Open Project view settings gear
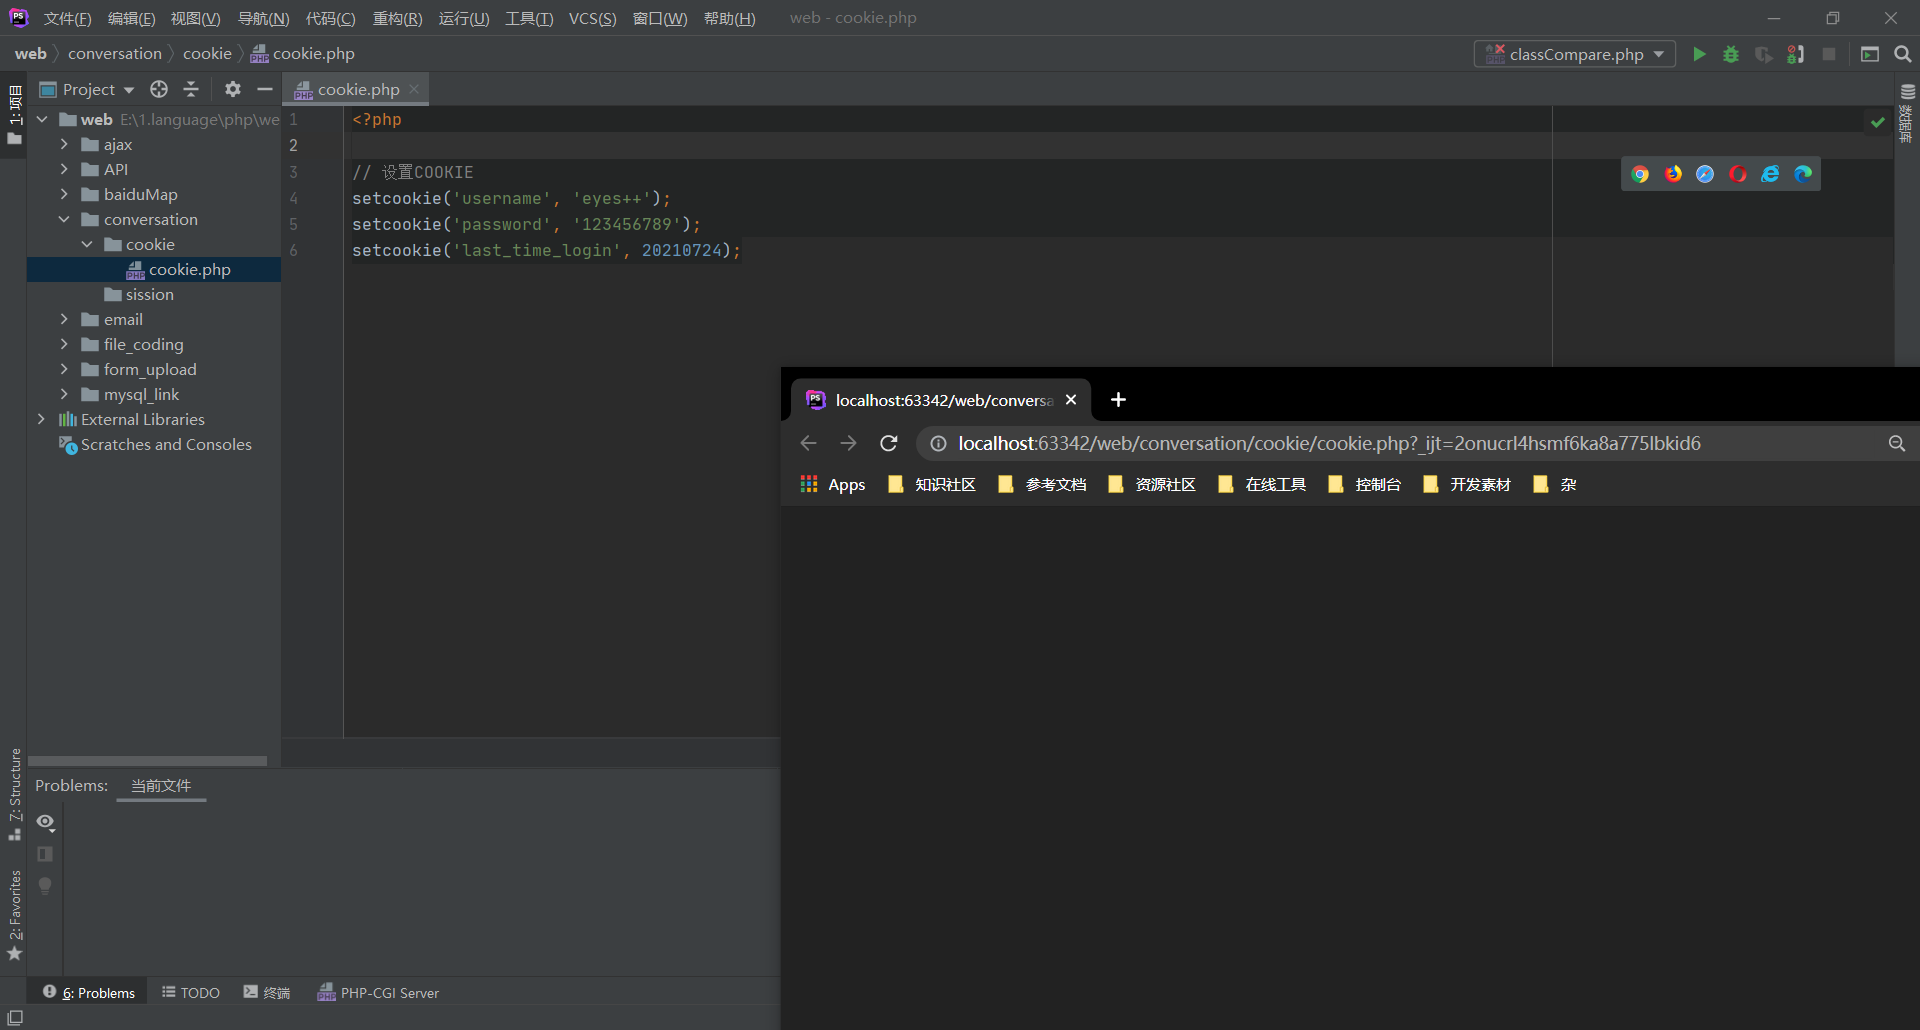Viewport: 1920px width, 1030px height. pyautogui.click(x=232, y=89)
